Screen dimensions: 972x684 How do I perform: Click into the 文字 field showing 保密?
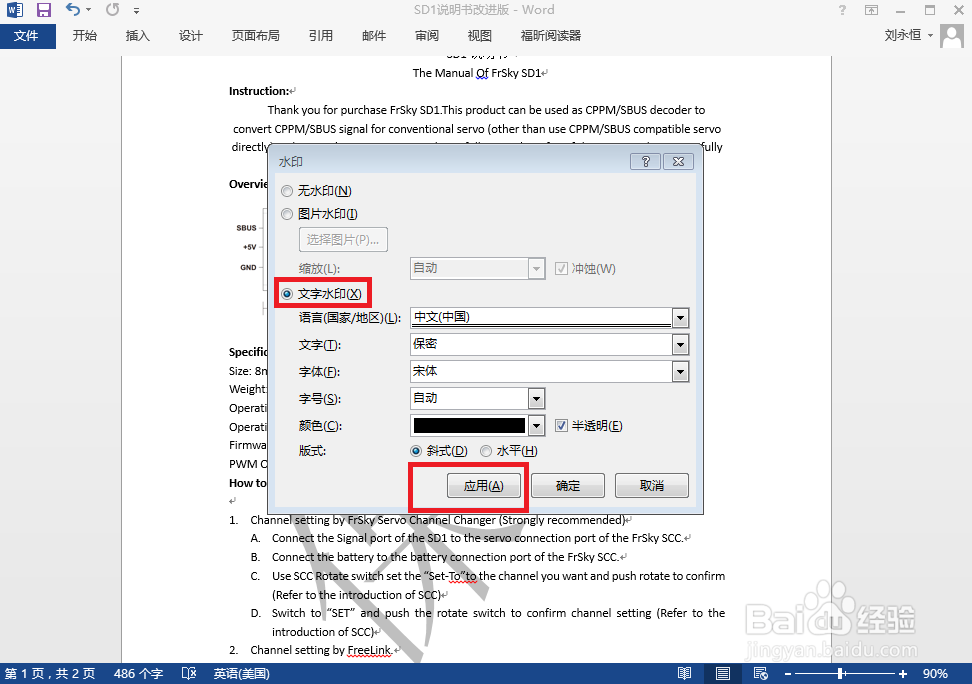(x=541, y=345)
